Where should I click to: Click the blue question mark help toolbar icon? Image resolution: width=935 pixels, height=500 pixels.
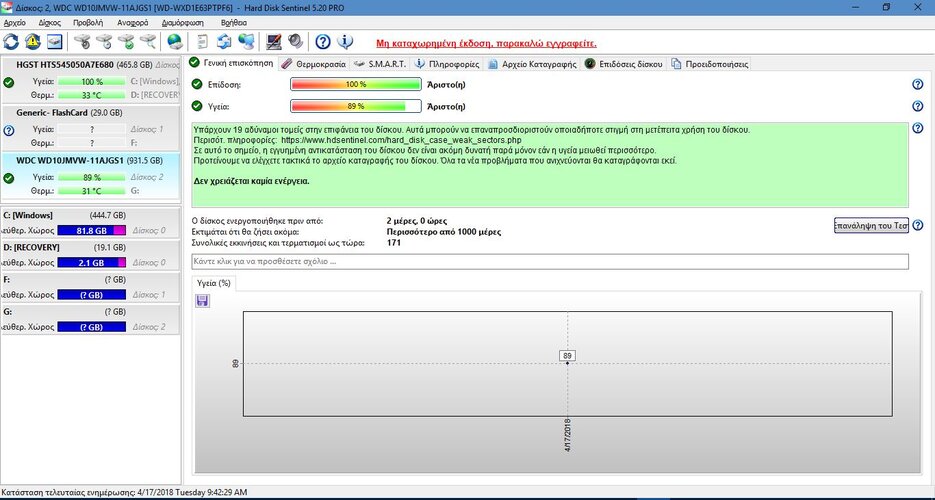323,42
